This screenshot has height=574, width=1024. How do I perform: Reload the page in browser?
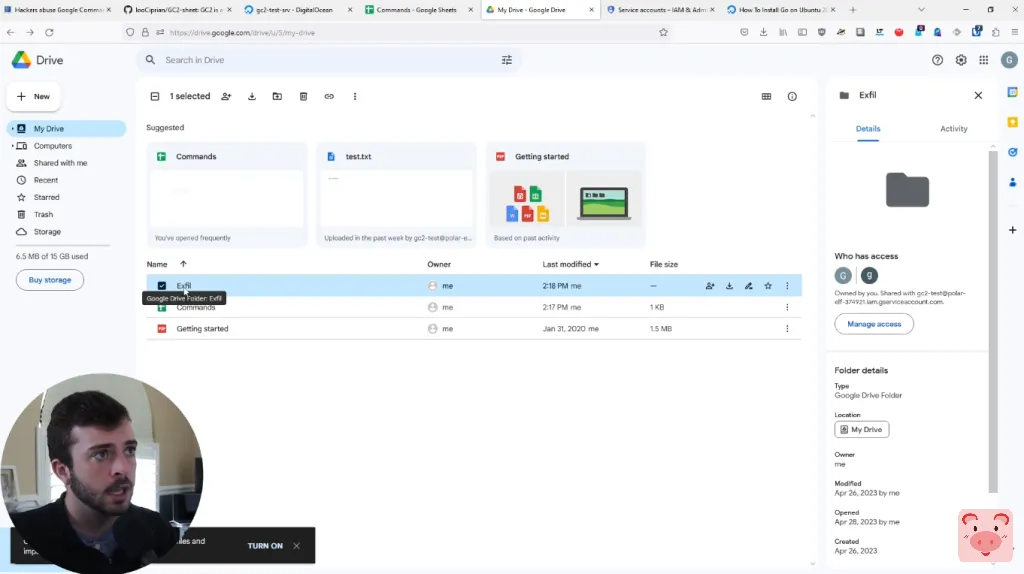pos(49,32)
